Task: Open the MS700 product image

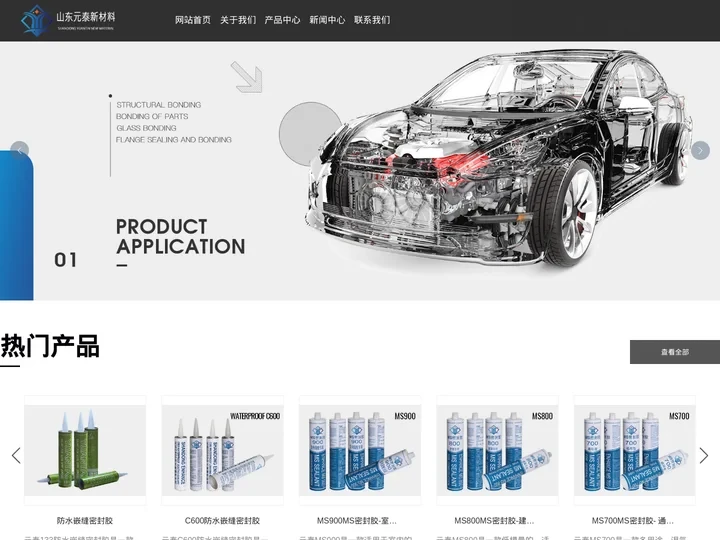Action: 635,450
